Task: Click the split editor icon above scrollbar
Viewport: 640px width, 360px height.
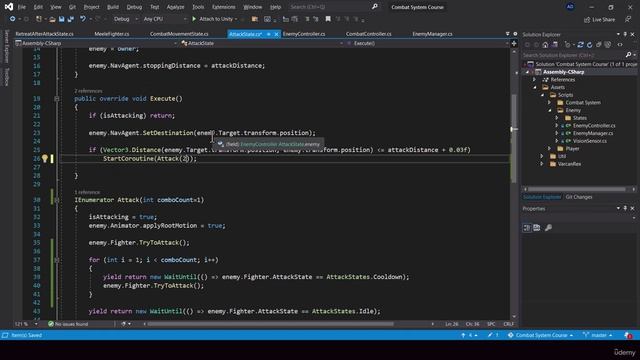Action: pos(514,43)
